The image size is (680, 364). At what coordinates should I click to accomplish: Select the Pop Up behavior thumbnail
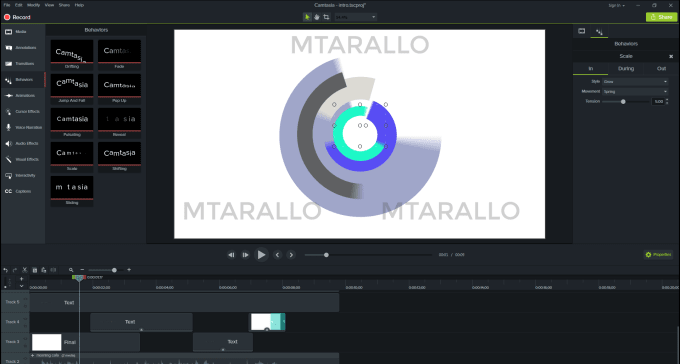coord(119,89)
